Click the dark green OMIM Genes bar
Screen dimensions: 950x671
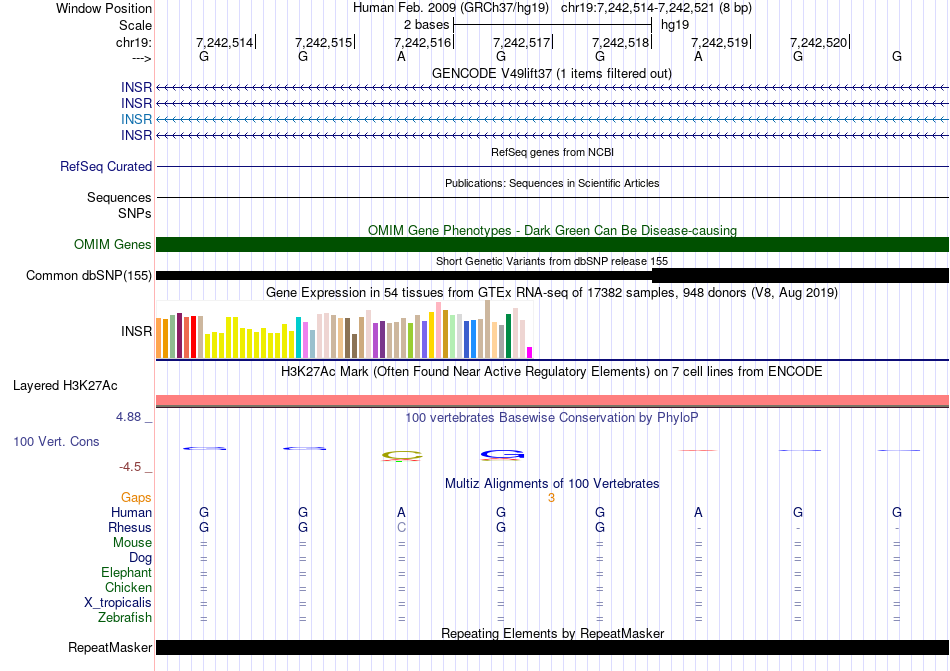pos(552,245)
